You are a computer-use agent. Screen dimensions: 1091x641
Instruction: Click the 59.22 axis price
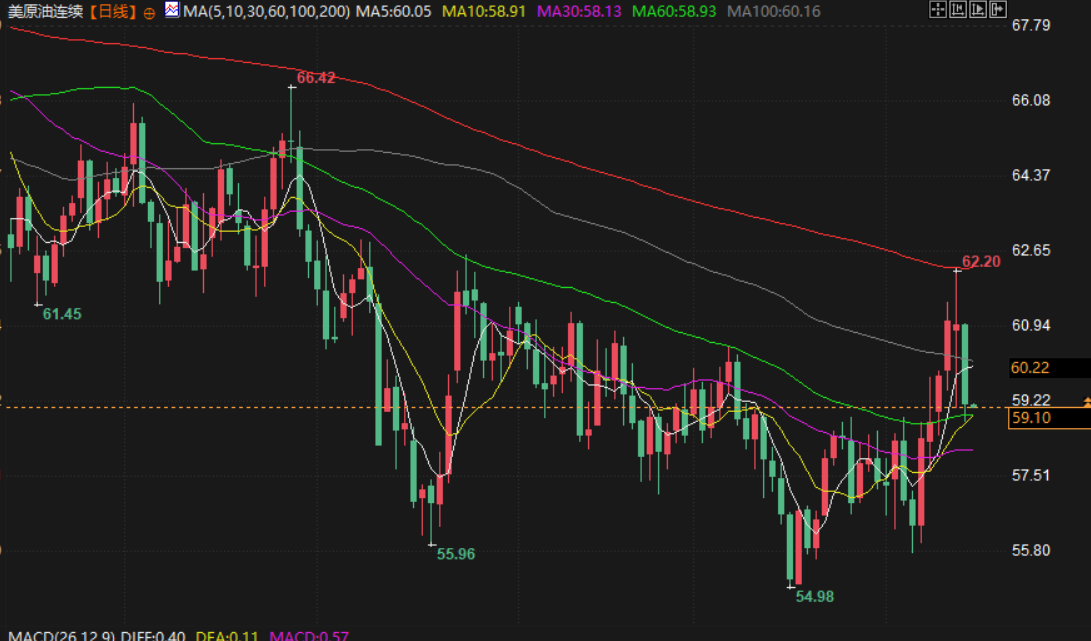pos(1030,399)
